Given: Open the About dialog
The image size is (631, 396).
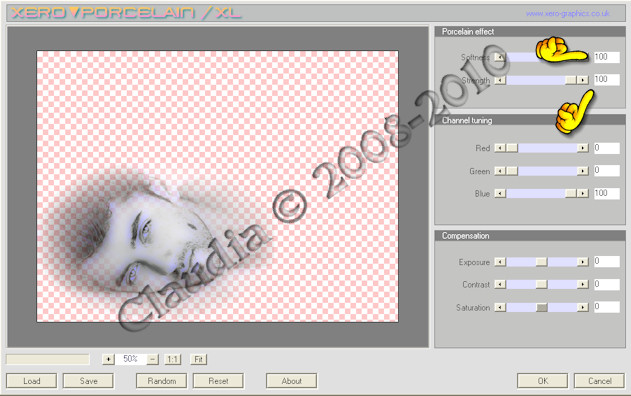Looking at the screenshot, I should pos(291,381).
